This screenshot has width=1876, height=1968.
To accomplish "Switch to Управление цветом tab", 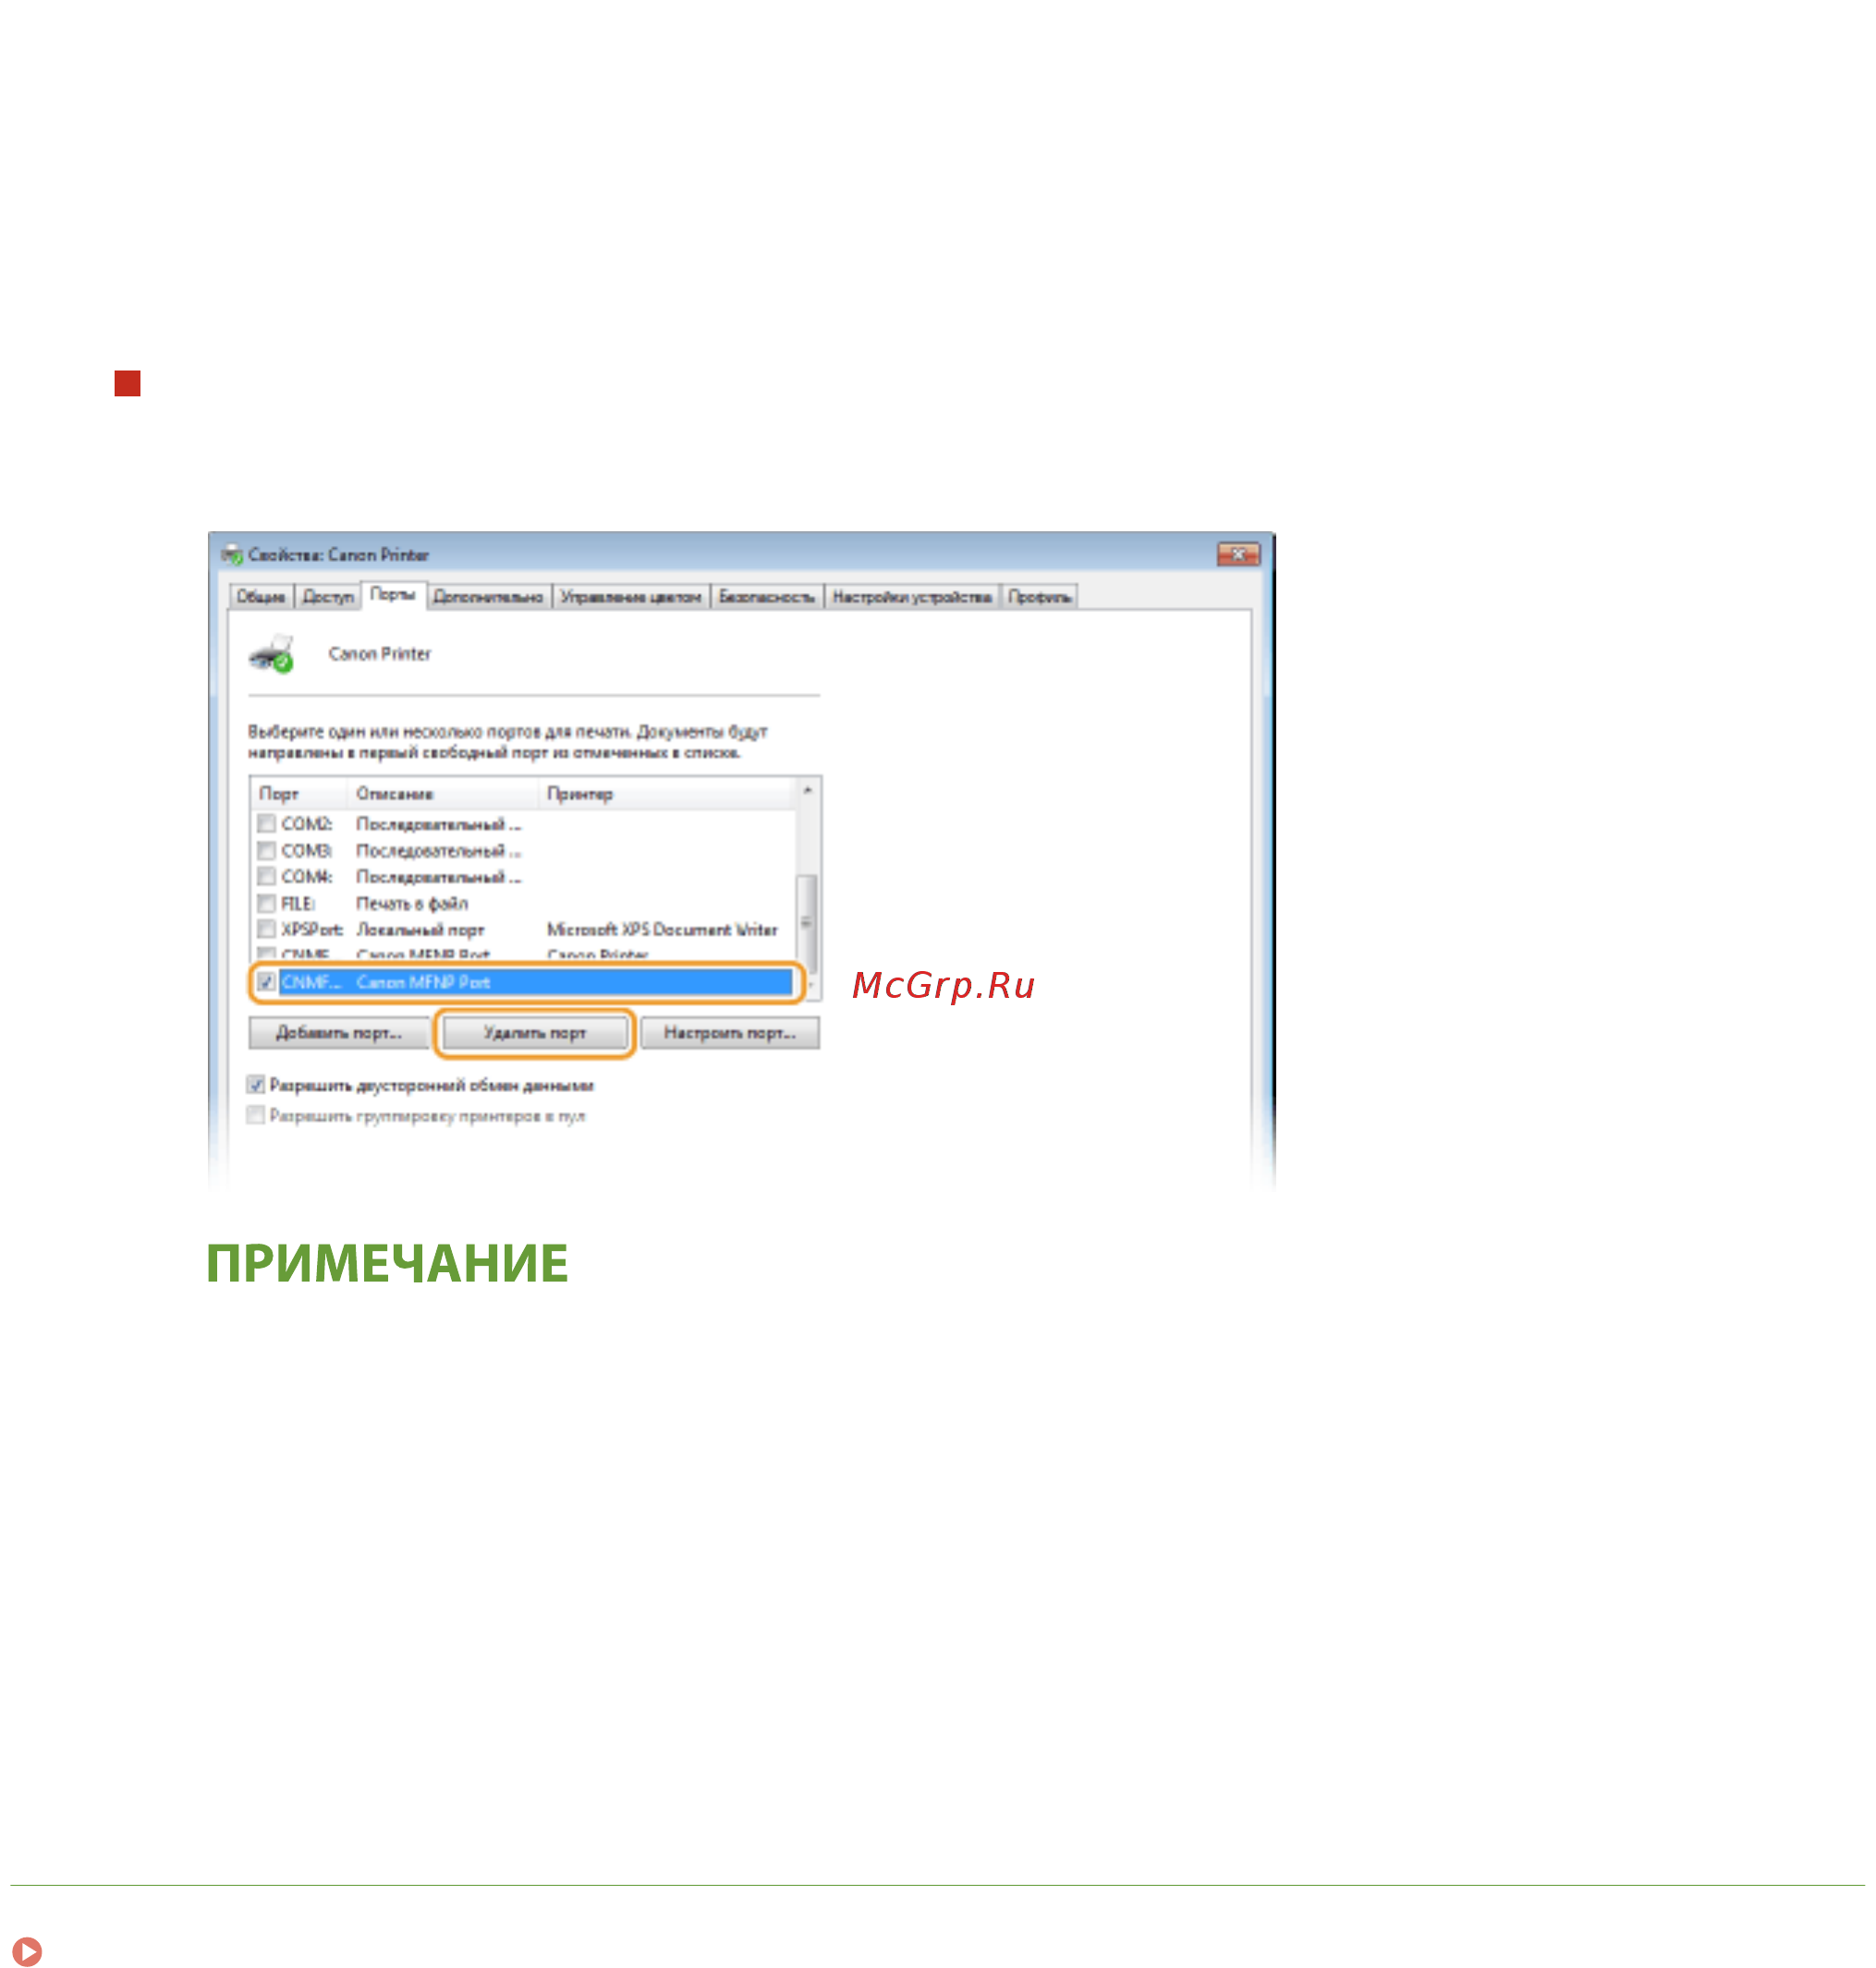I will pos(630,597).
